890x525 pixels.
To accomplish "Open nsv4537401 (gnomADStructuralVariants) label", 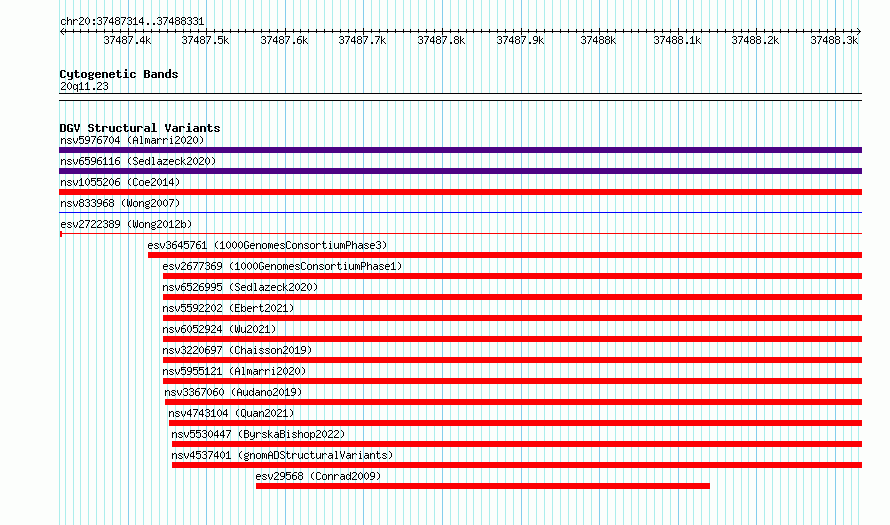I will tap(282, 455).
